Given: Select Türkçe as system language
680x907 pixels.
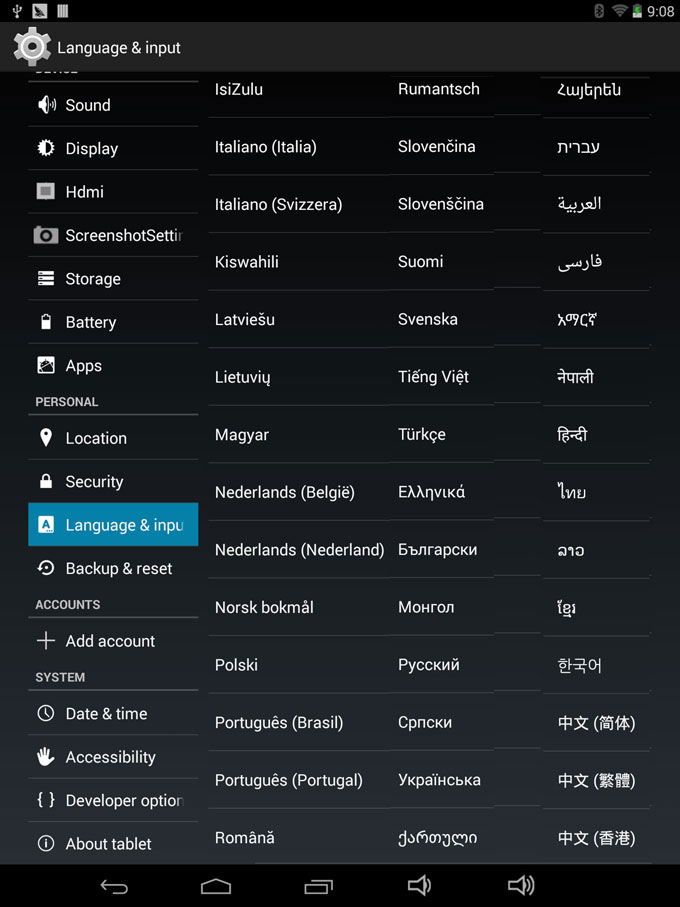Looking at the screenshot, I should 421,435.
